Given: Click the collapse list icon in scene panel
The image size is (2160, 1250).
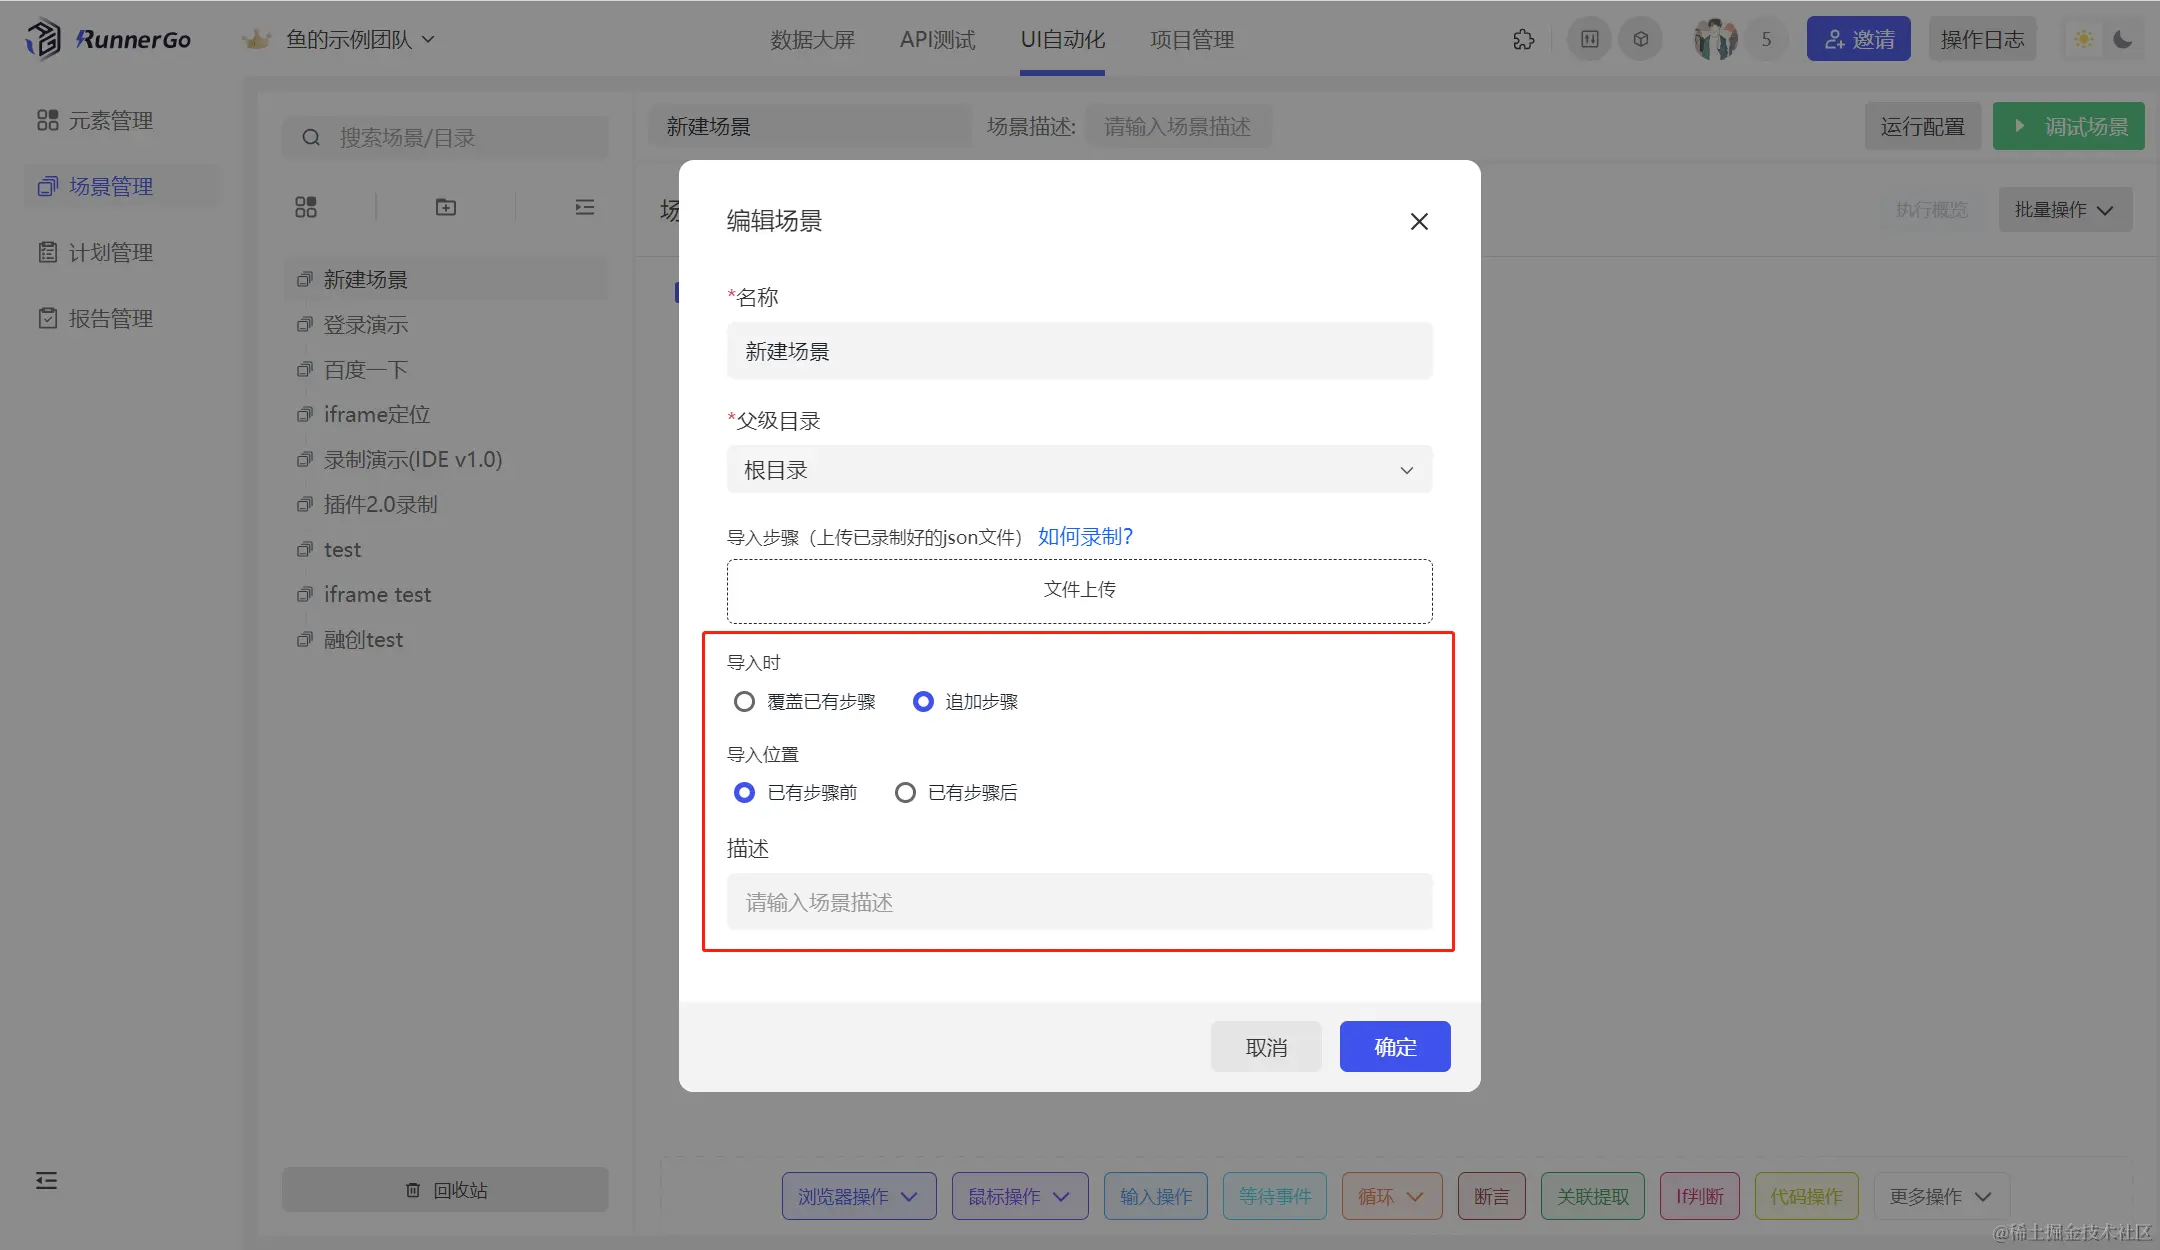Looking at the screenshot, I should (x=585, y=207).
